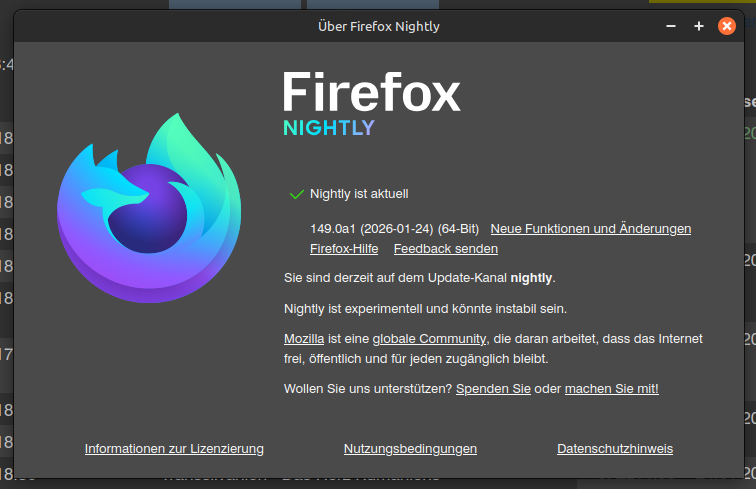Click the update channel text 'nightly'
Viewport: 756px width, 489px height.
531,278
